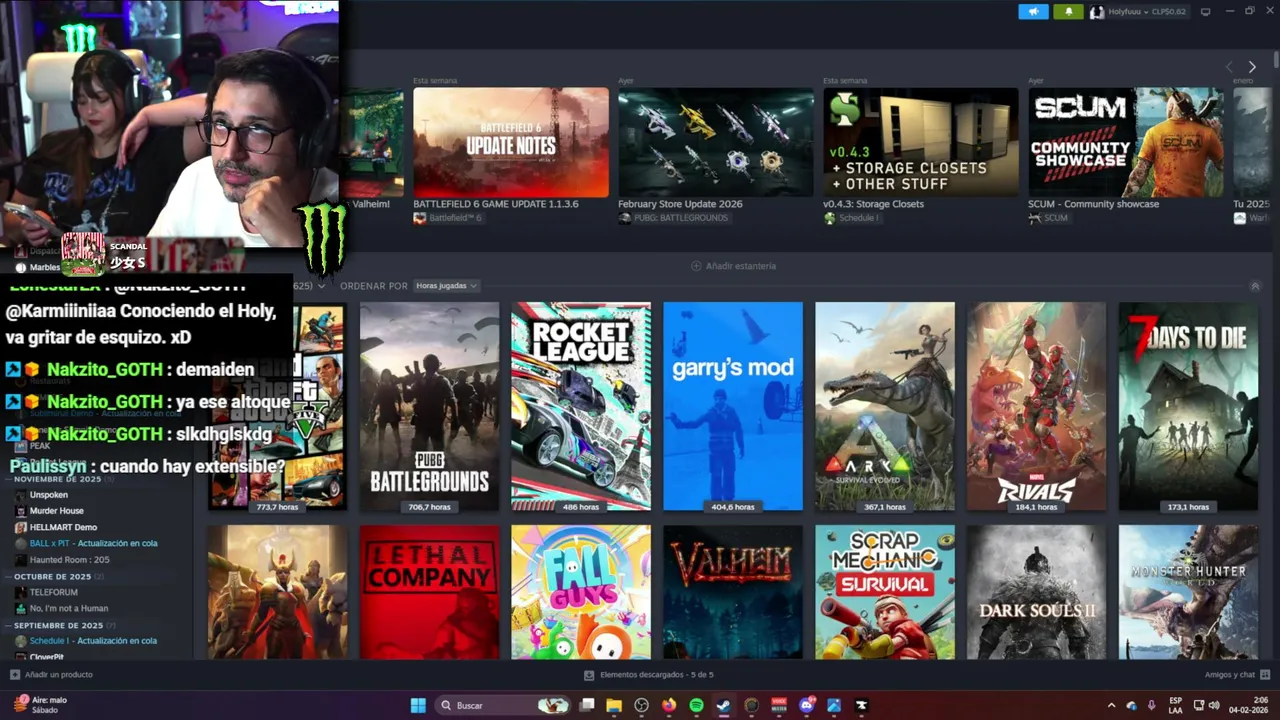Image resolution: width=1280 pixels, height=720 pixels.
Task: Open OBS Studio from the taskbar
Action: tap(642, 705)
